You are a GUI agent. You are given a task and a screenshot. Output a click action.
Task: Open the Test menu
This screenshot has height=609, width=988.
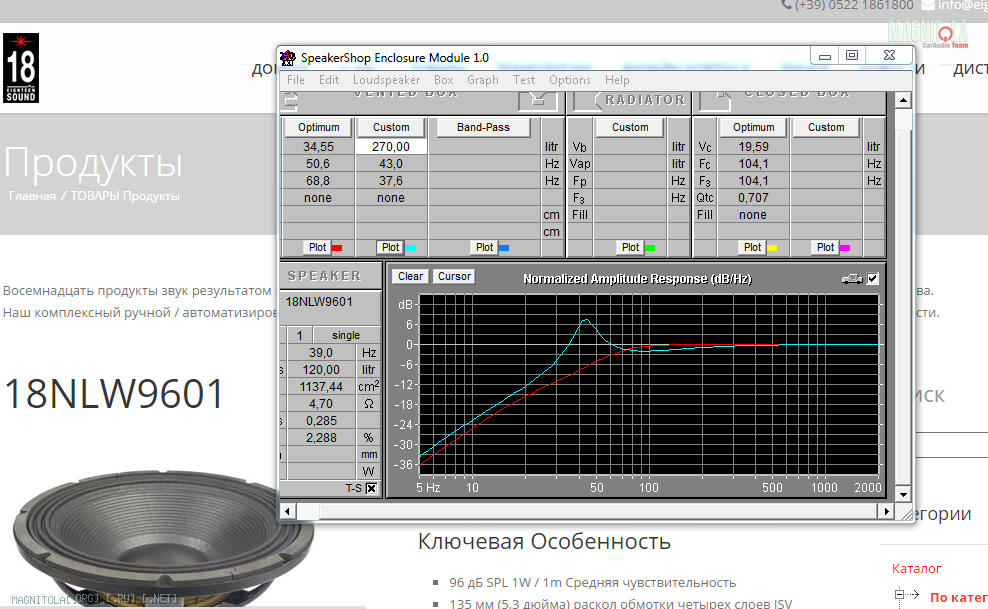click(x=524, y=80)
